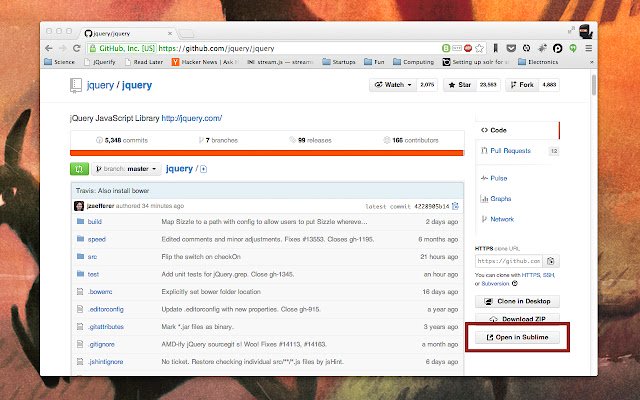Open the .gitattributes file
The image size is (640, 400).
pos(106,327)
